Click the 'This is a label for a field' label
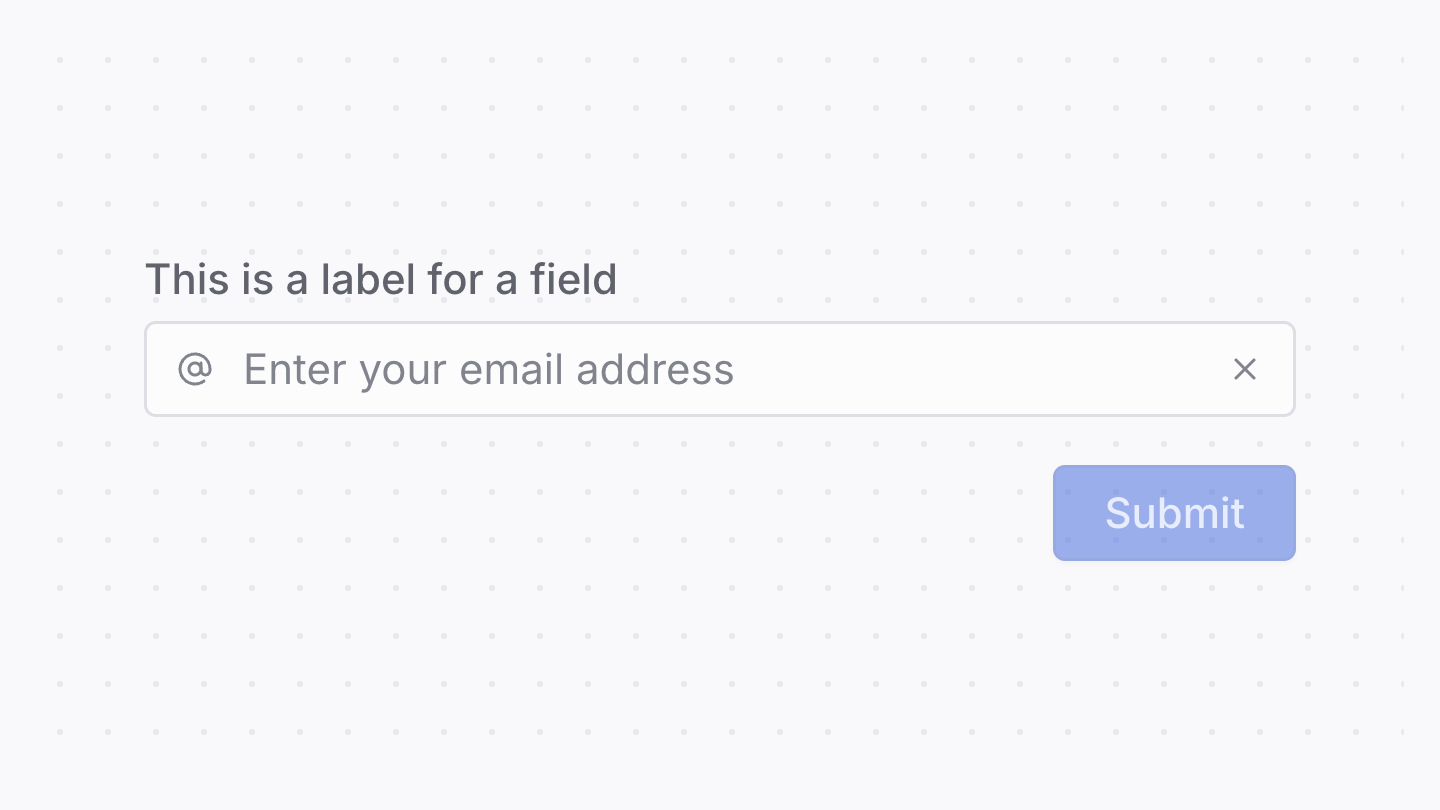The width and height of the screenshot is (1440, 810). coord(381,279)
